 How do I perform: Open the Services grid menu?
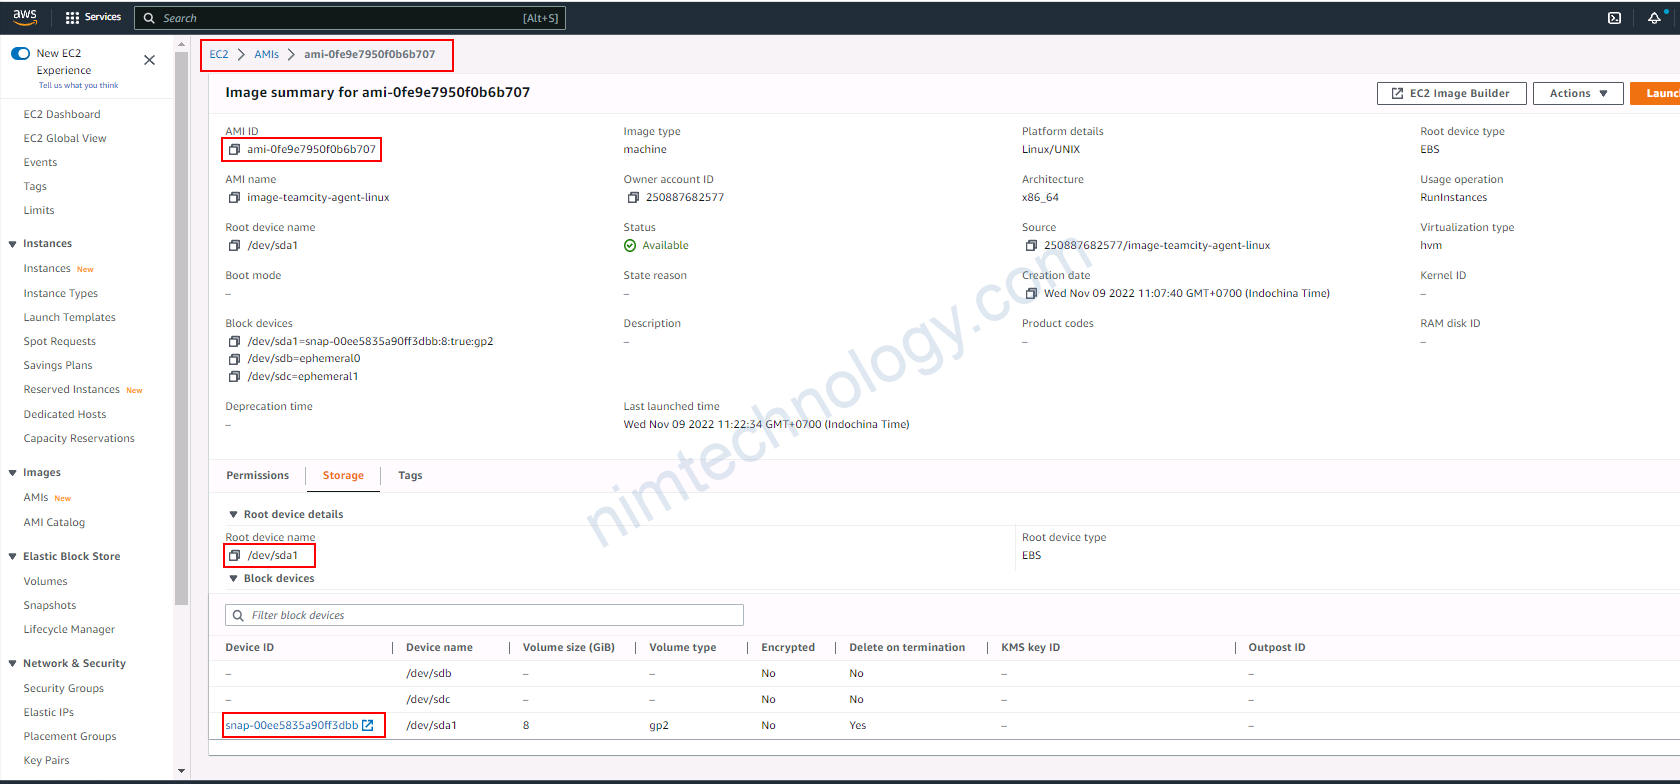click(x=93, y=17)
